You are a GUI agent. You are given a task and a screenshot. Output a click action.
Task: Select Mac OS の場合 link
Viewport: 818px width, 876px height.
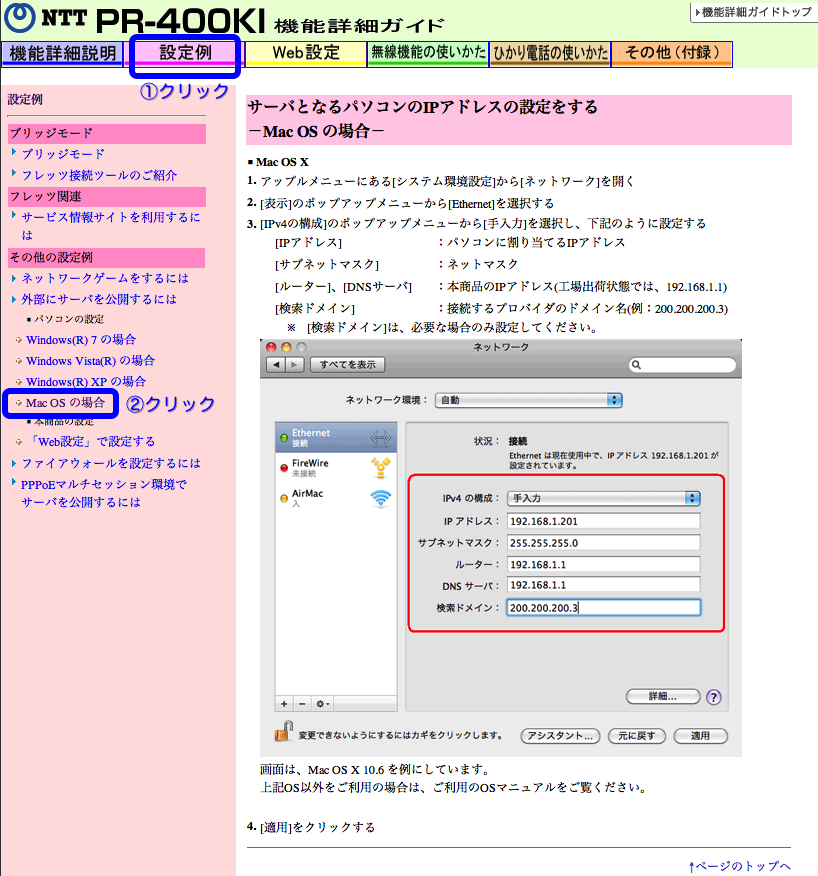pyautogui.click(x=65, y=403)
